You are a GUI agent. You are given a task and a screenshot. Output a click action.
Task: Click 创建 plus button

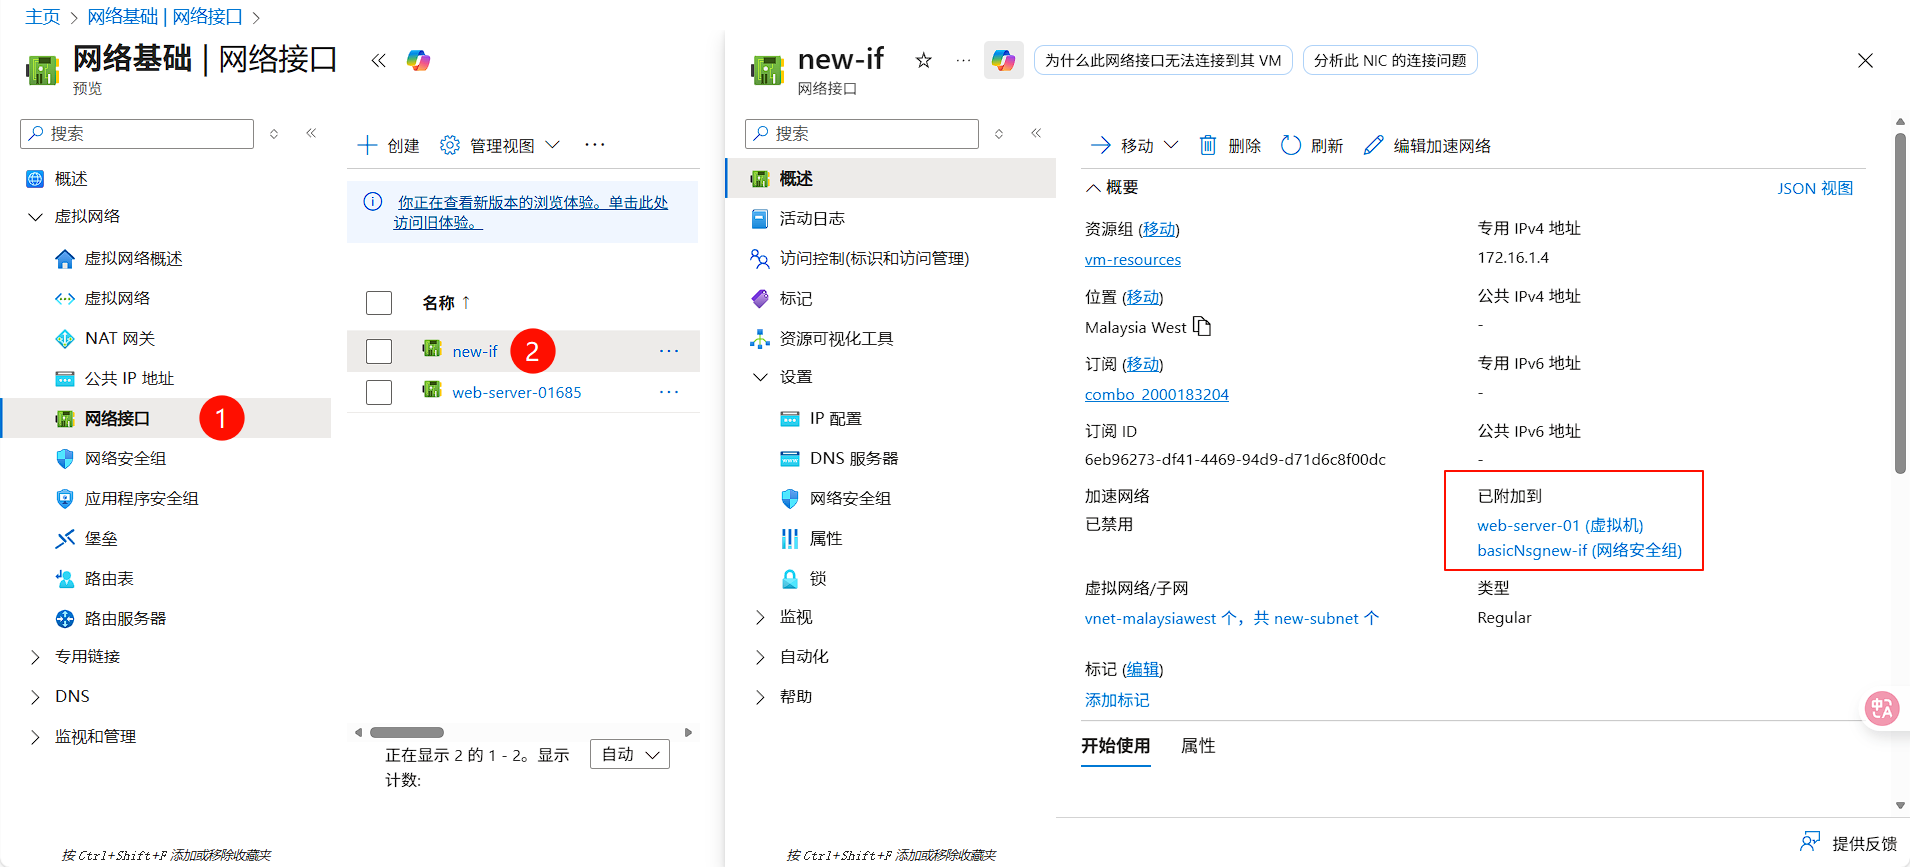389,146
